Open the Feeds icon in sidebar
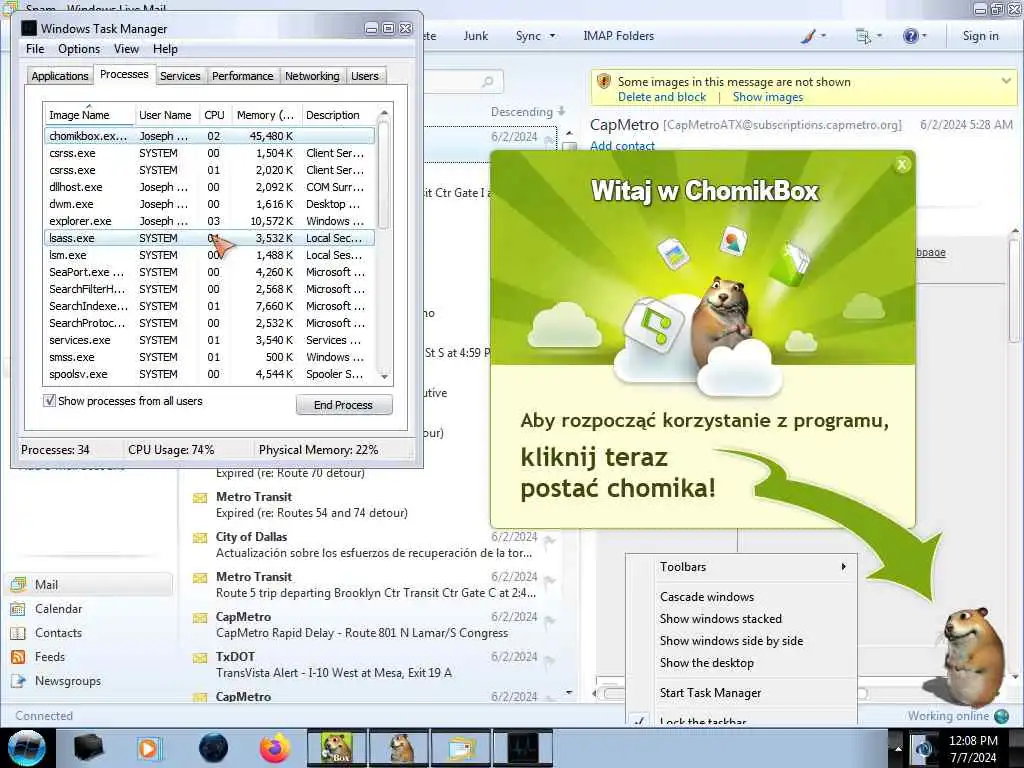The image size is (1024, 768). 18,657
